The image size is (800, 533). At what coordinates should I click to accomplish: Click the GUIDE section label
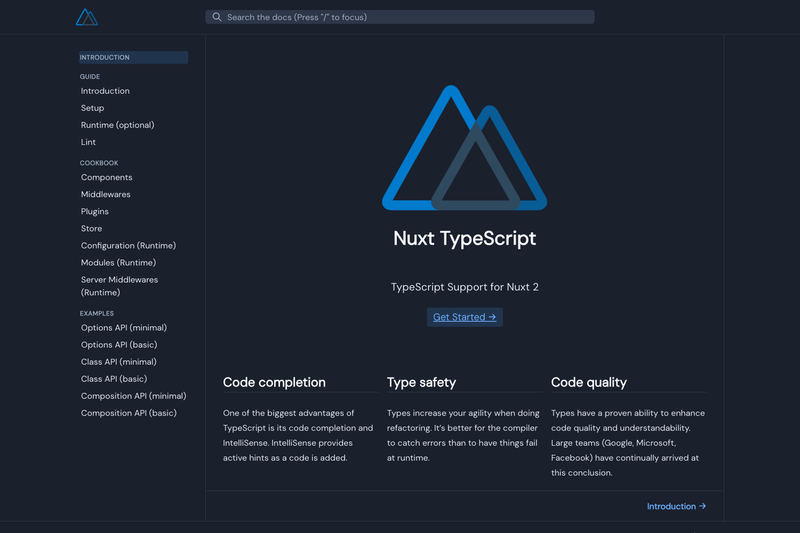(x=90, y=77)
